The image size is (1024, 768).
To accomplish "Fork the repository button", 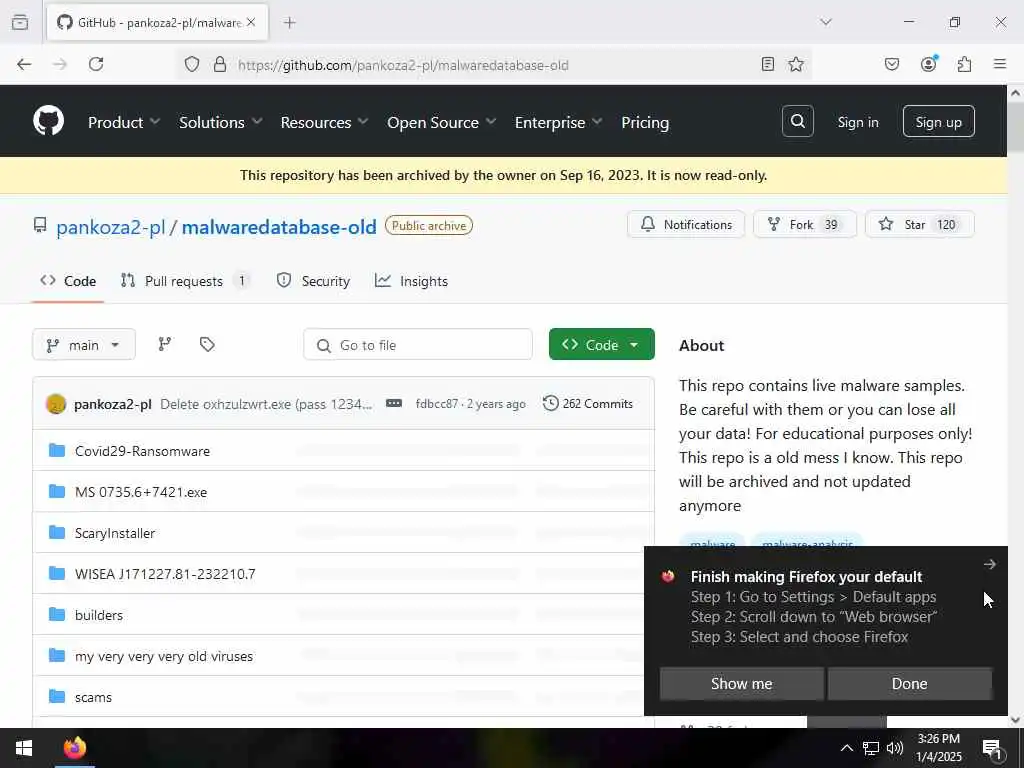I will pos(805,225).
